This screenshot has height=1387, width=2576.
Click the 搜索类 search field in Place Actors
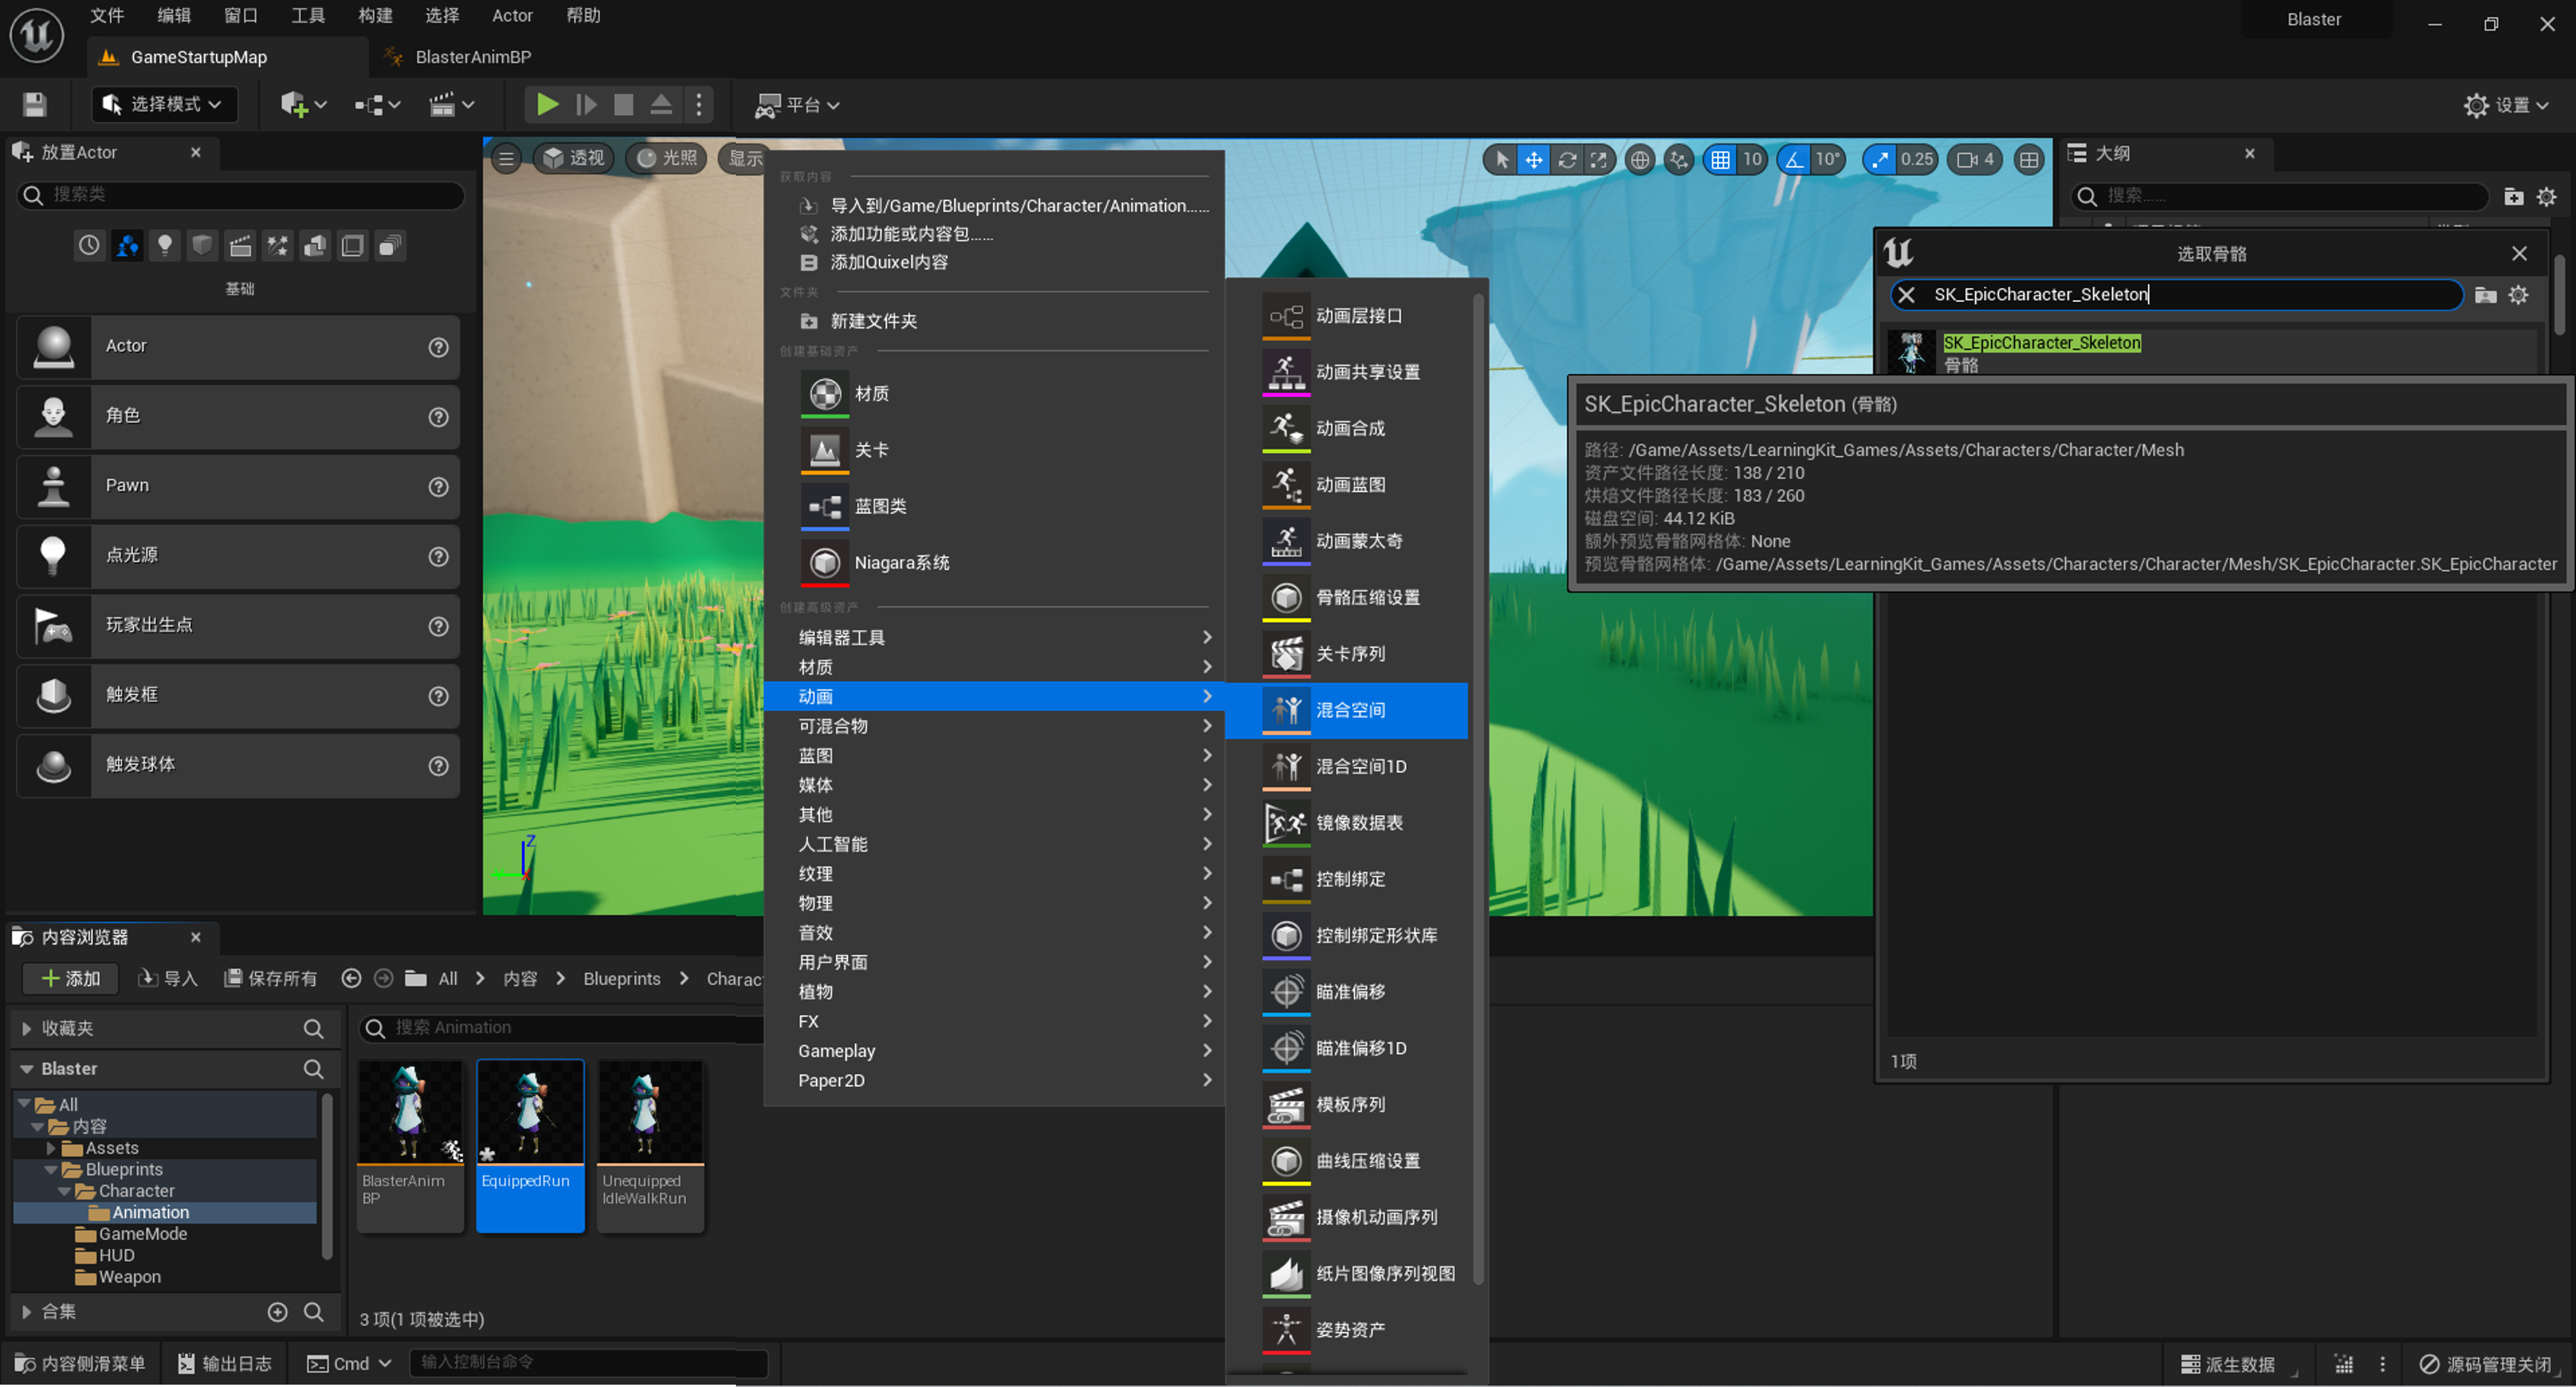point(240,194)
